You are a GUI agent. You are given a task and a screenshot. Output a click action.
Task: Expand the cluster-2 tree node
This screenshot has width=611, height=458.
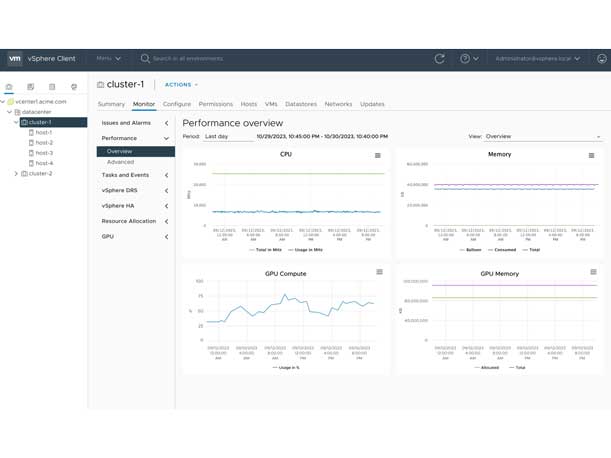16,174
